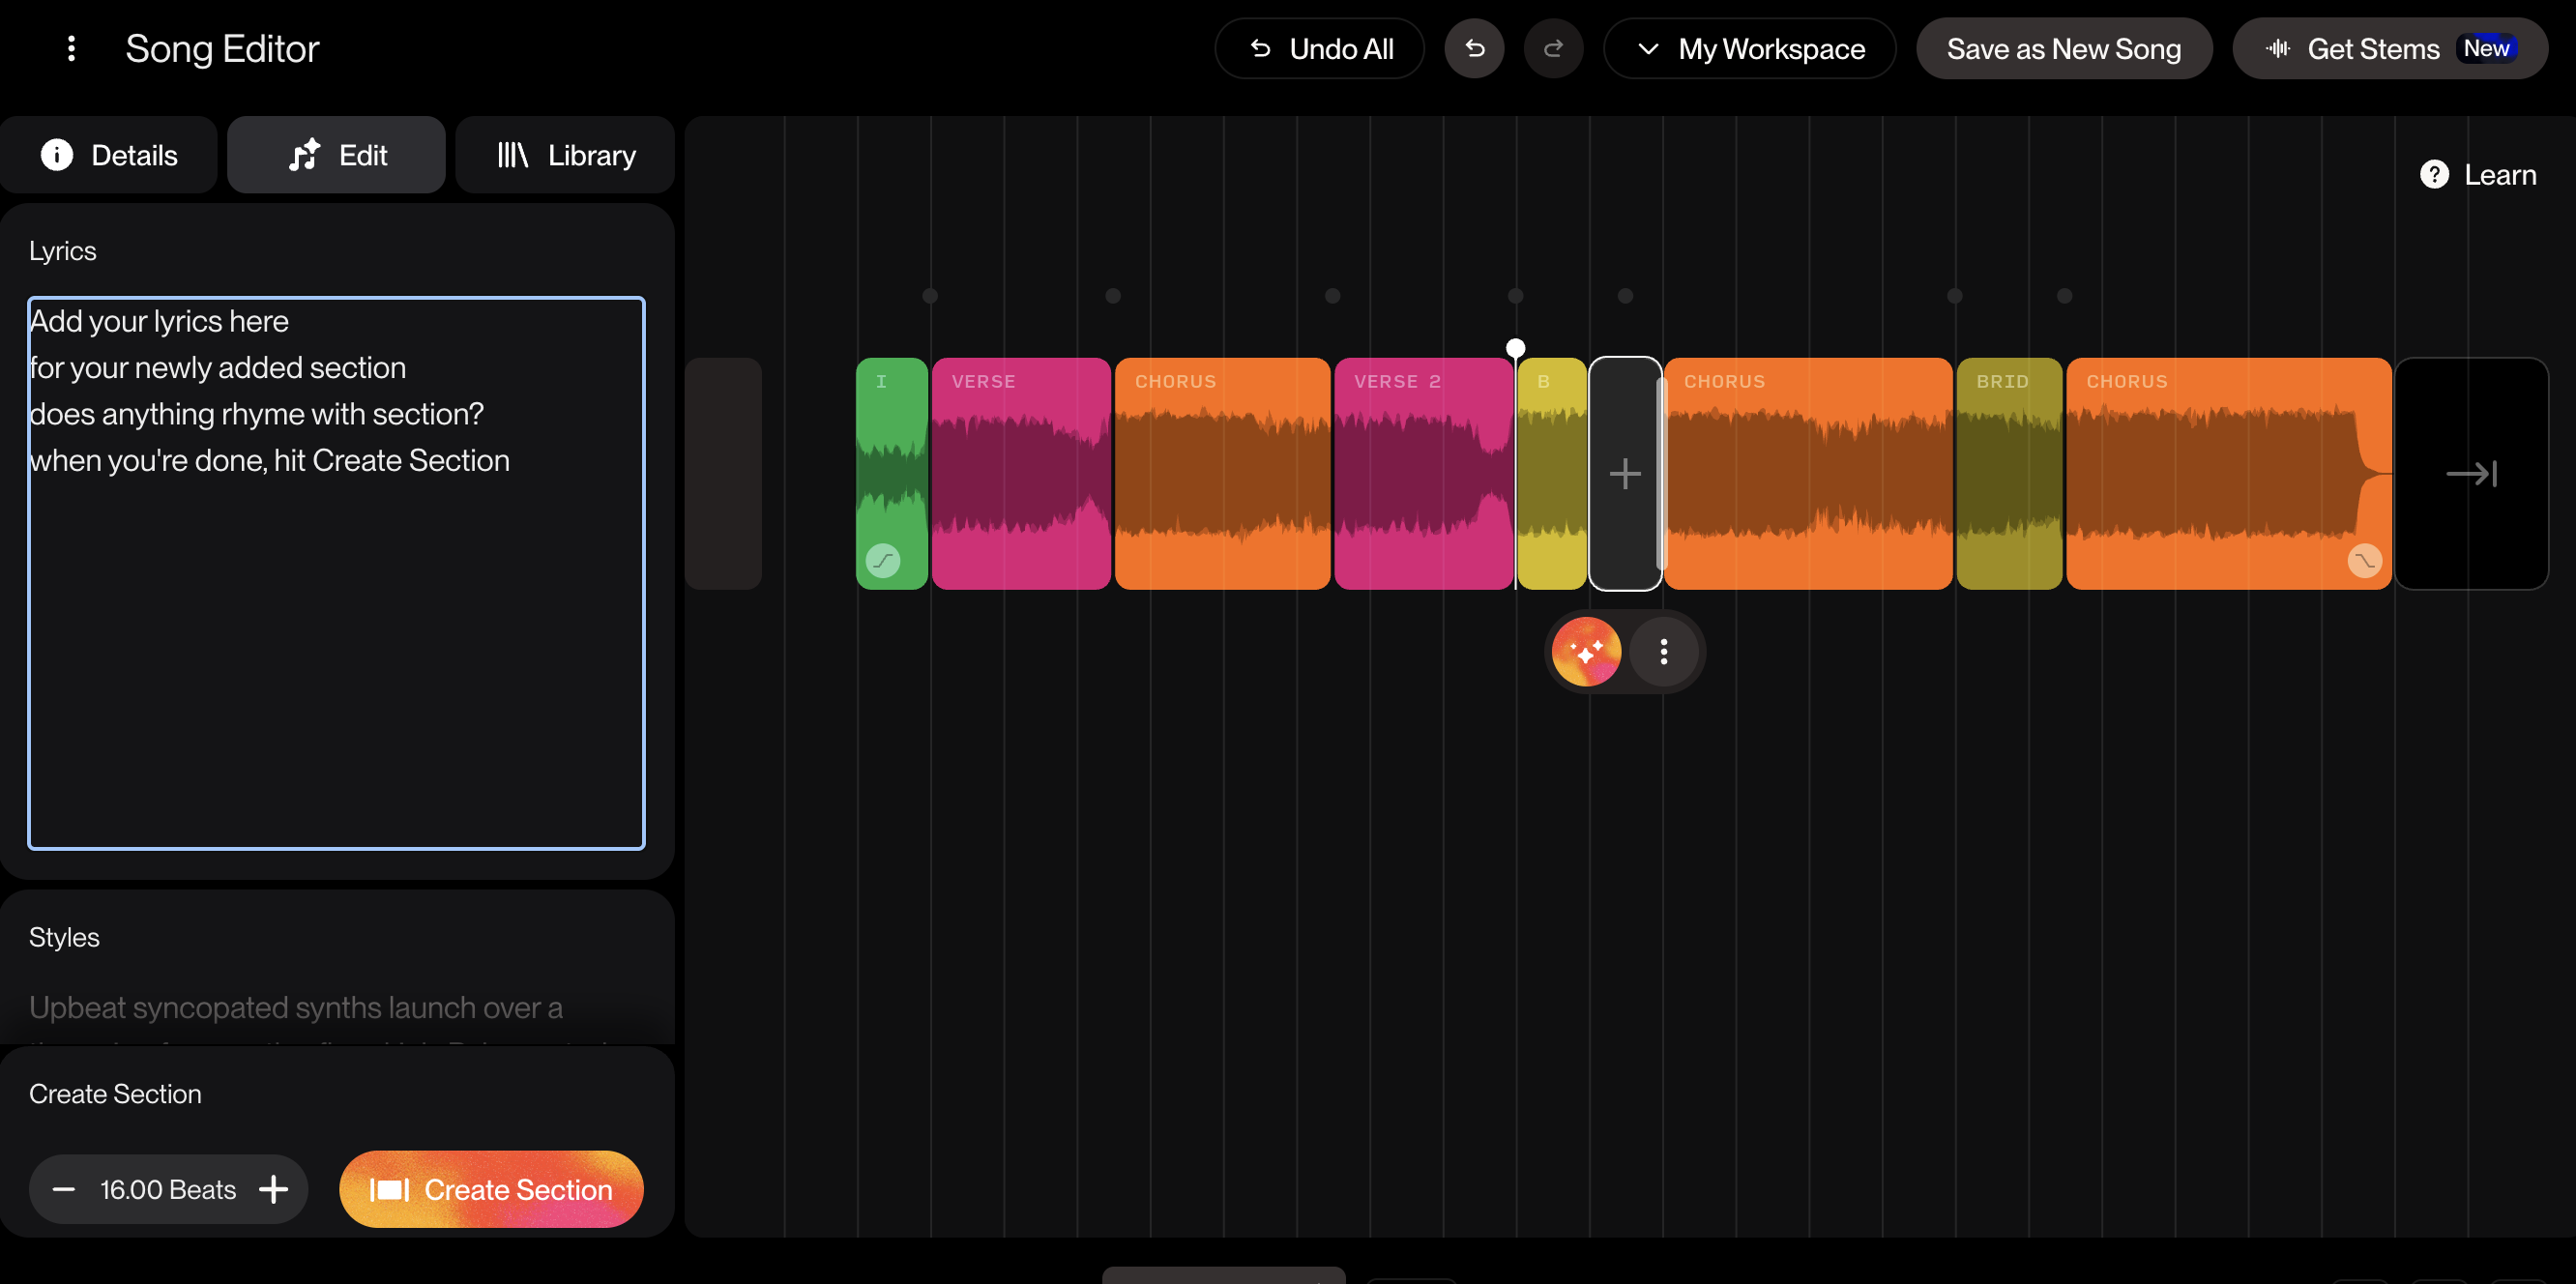Decrease beats with the minus button
The height and width of the screenshot is (1284, 2576).
64,1189
